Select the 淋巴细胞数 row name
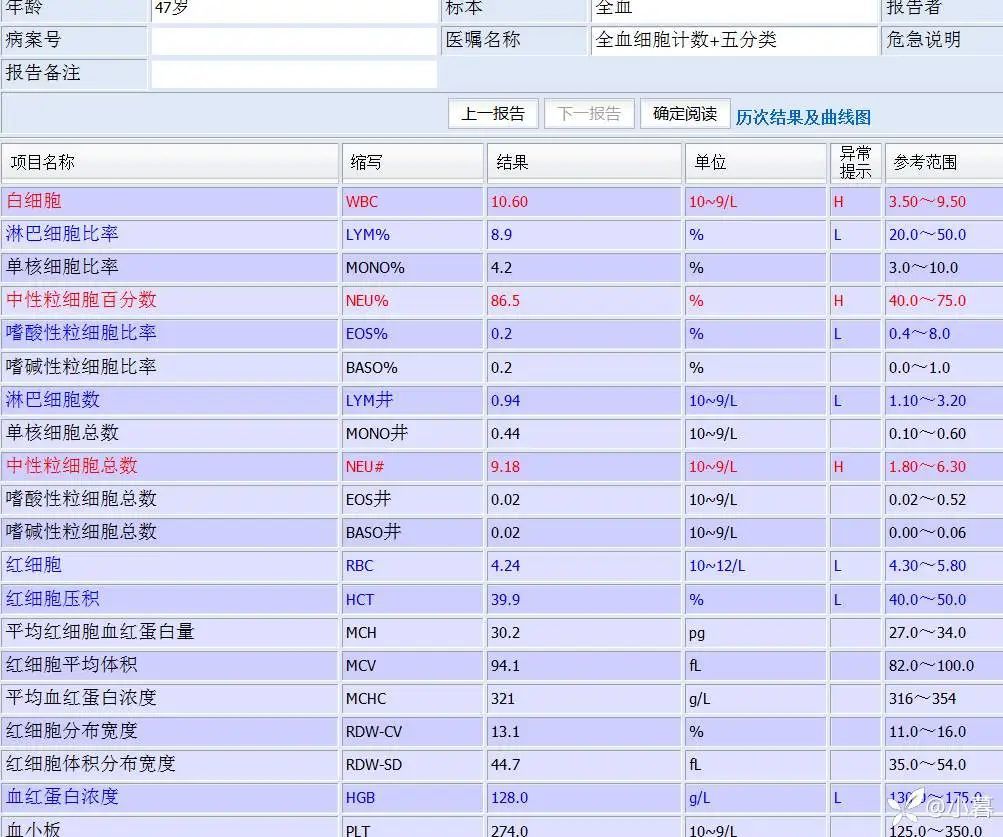This screenshot has width=1003, height=837. (53, 400)
